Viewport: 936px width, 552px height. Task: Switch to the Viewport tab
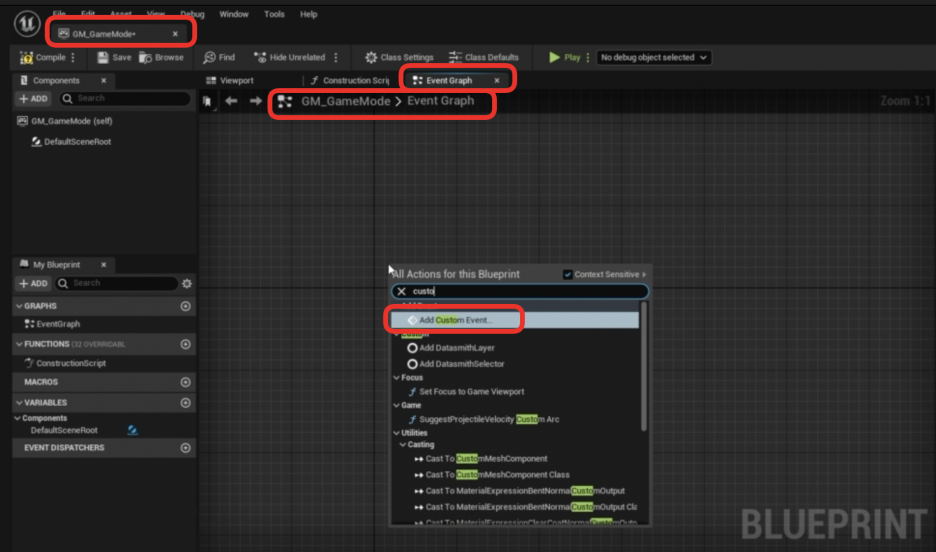pos(230,80)
